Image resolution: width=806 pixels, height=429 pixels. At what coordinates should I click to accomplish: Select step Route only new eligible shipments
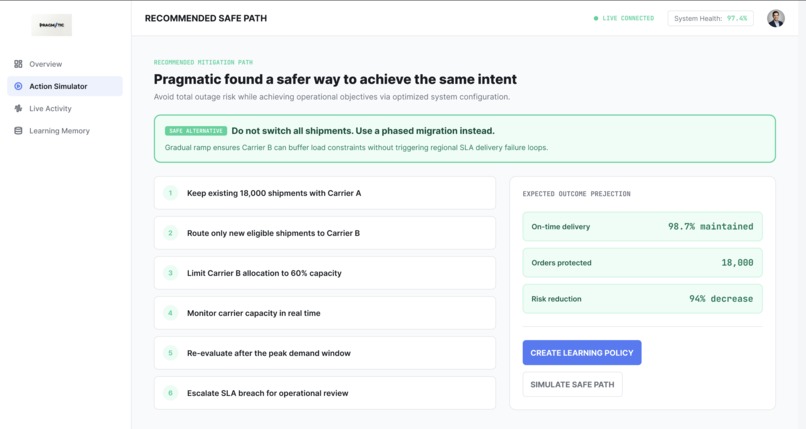click(x=325, y=233)
